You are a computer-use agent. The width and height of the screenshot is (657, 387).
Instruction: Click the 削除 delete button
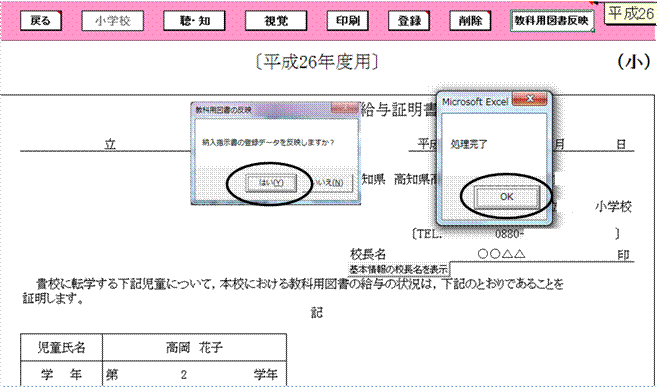click(471, 21)
